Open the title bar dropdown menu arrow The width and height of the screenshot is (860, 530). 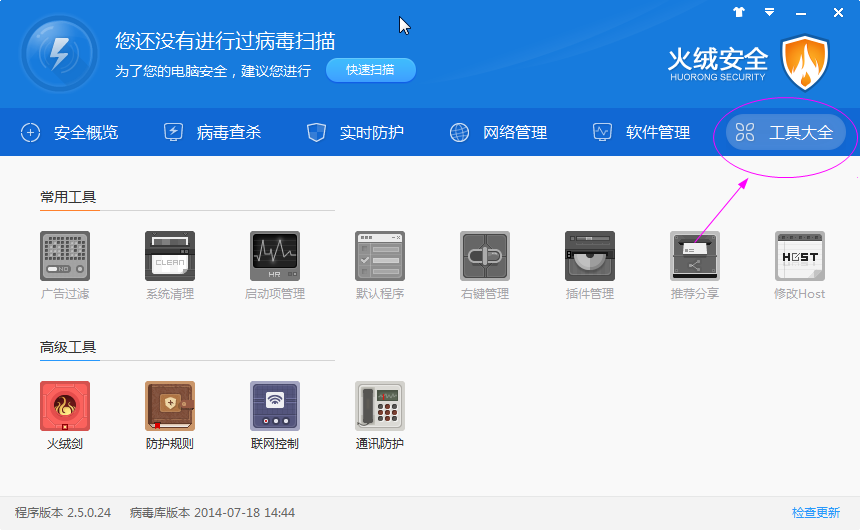770,12
